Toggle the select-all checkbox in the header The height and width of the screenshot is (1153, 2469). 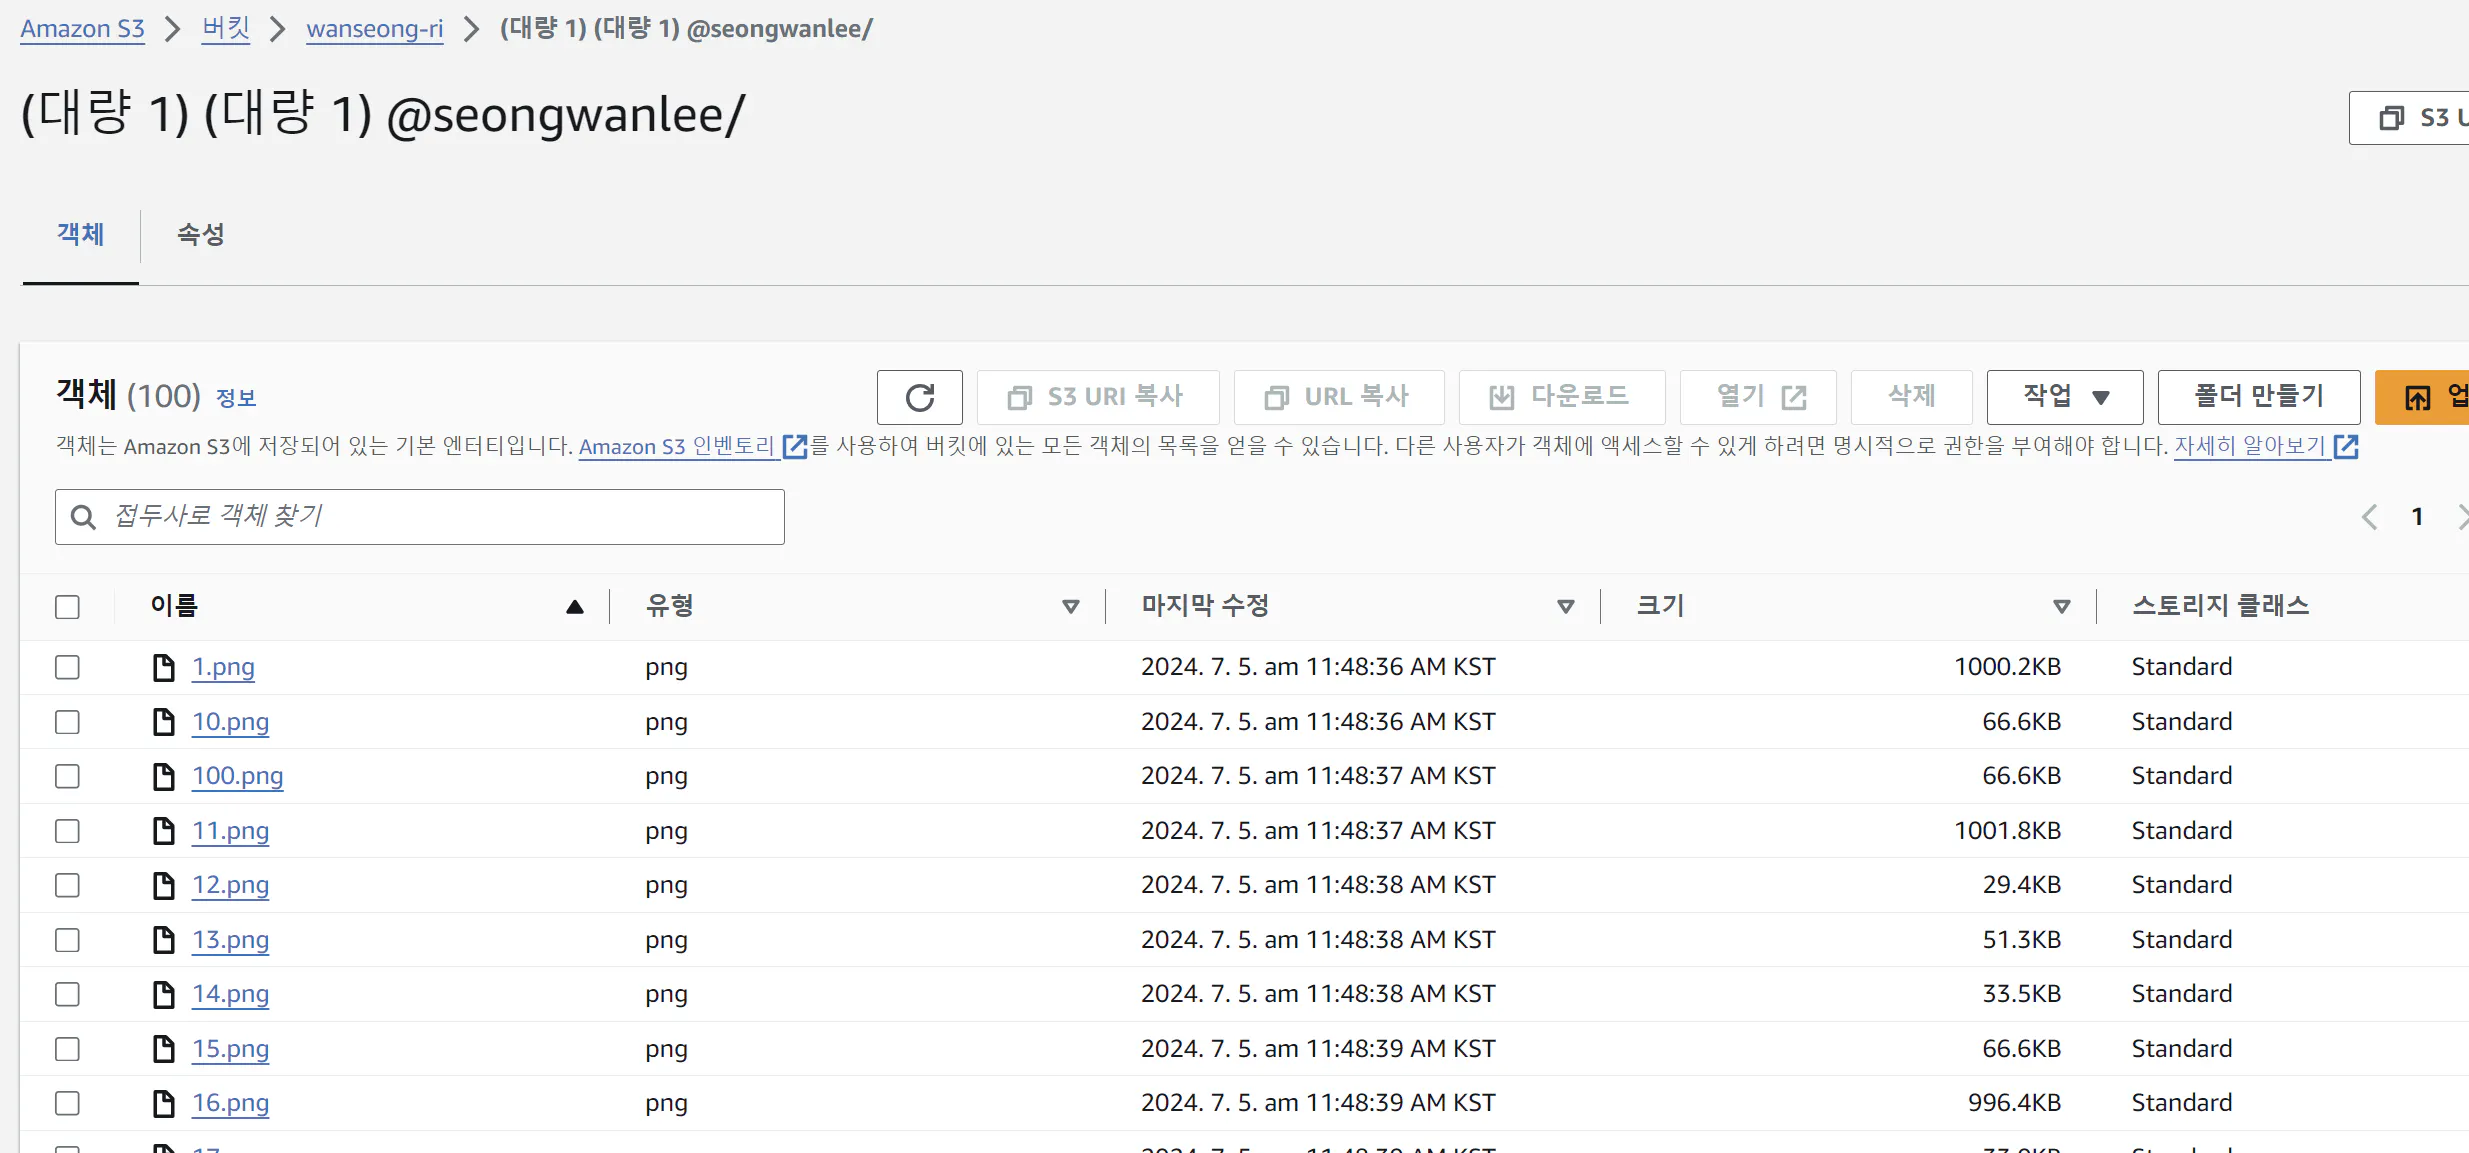[x=67, y=607]
